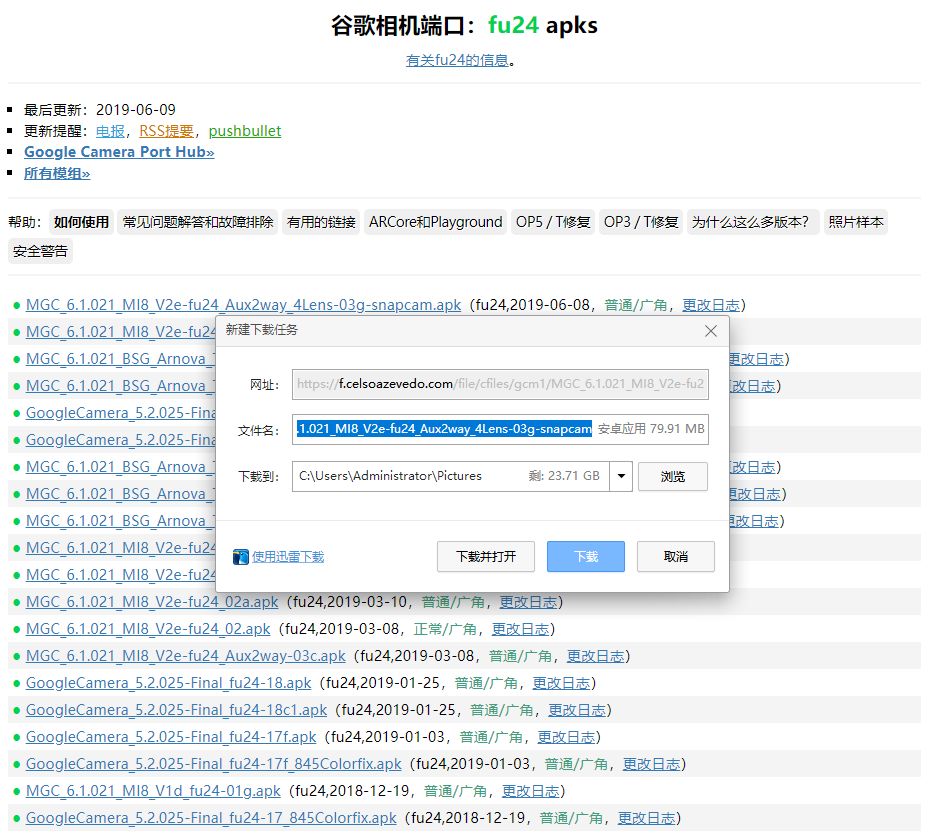Switch to the 如何使用 help tab
Image resolution: width=931 pixels, height=833 pixels.
click(80, 221)
